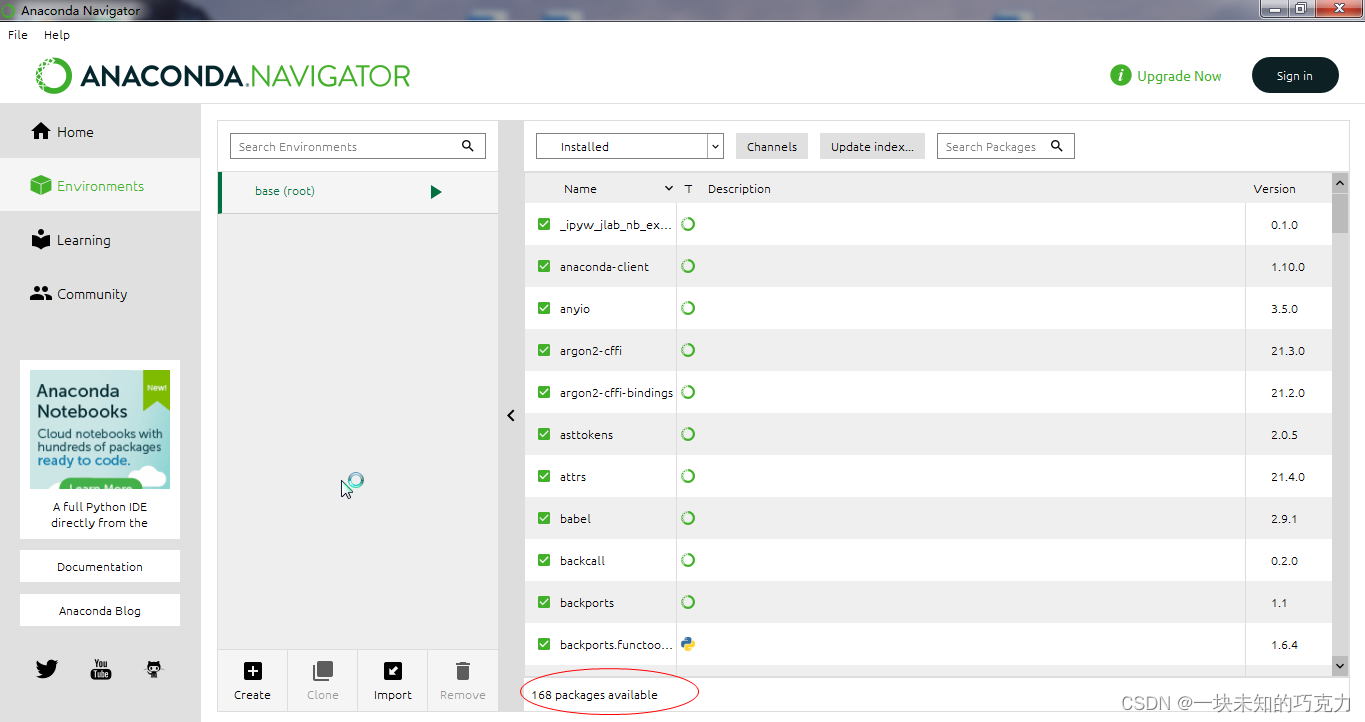The height and width of the screenshot is (722, 1365).
Task: Click the package list vertical scrollbar thumb
Action: (x=1341, y=213)
